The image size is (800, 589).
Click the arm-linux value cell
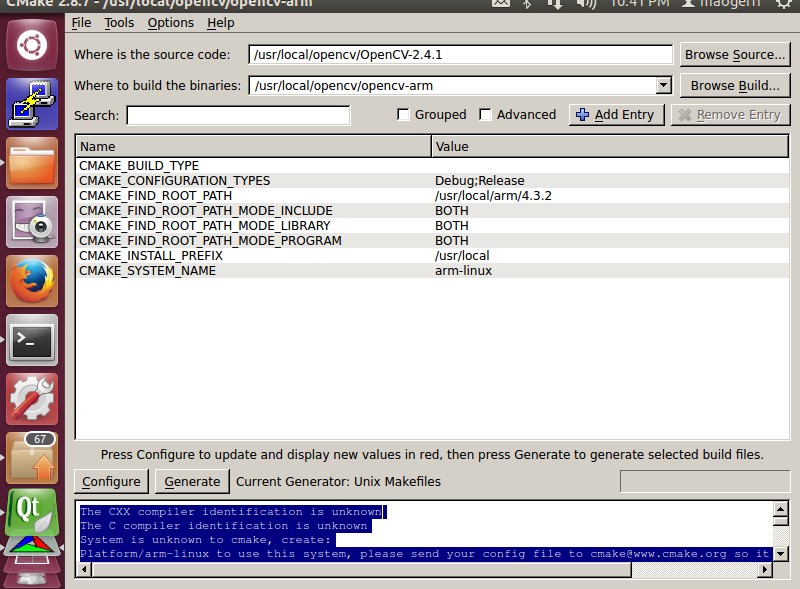point(463,271)
